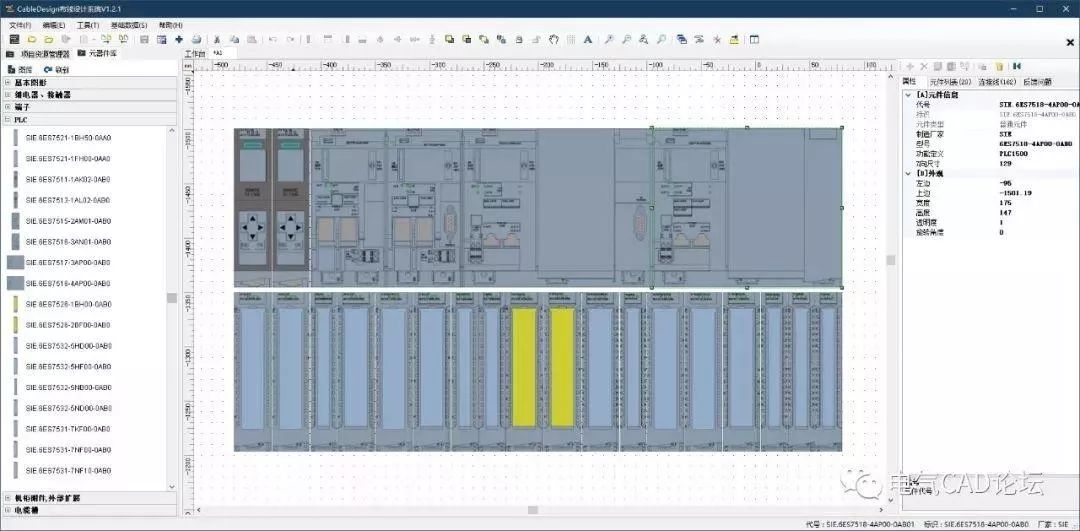Collapse the [B]外观 property group
This screenshot has width=1080, height=531.
(909, 174)
